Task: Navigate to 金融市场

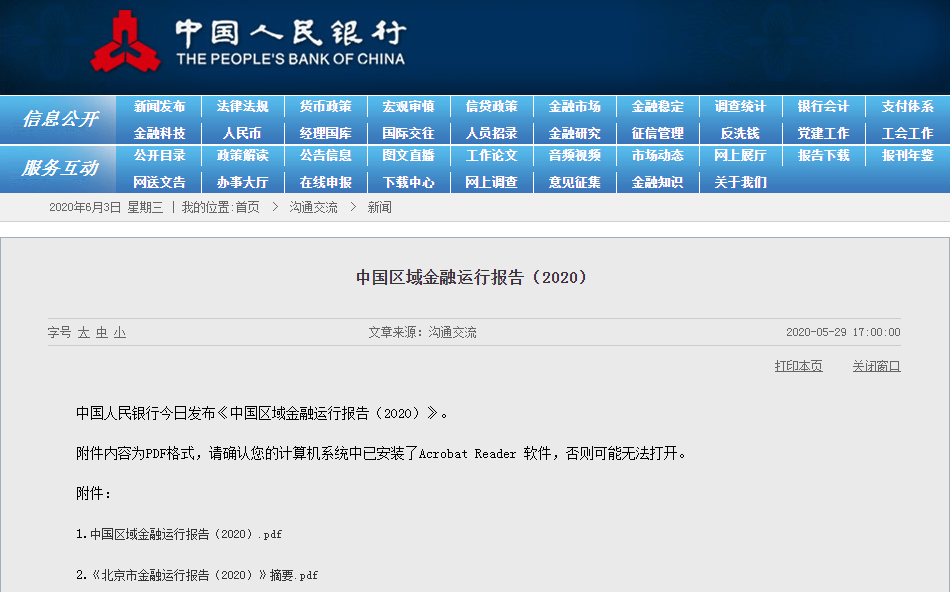Action: click(x=574, y=107)
